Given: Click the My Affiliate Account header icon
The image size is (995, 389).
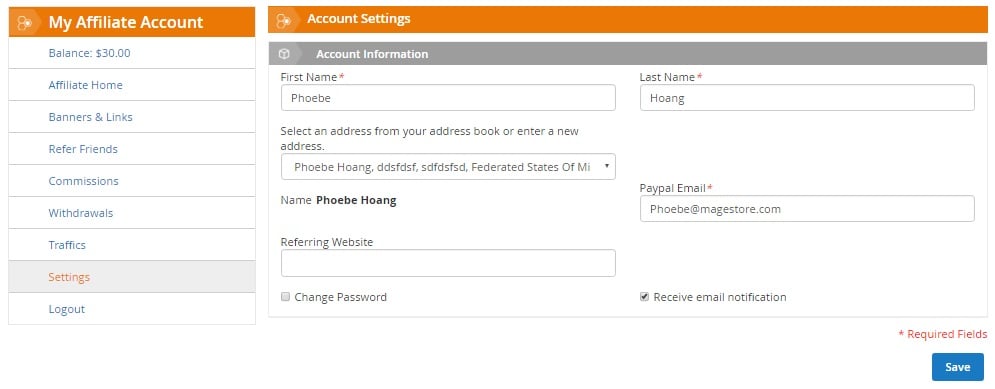Looking at the screenshot, I should point(24,23).
